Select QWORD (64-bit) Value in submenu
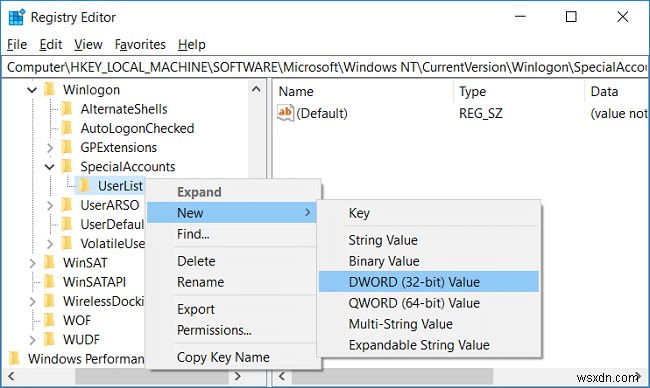650x388 pixels. click(429, 303)
